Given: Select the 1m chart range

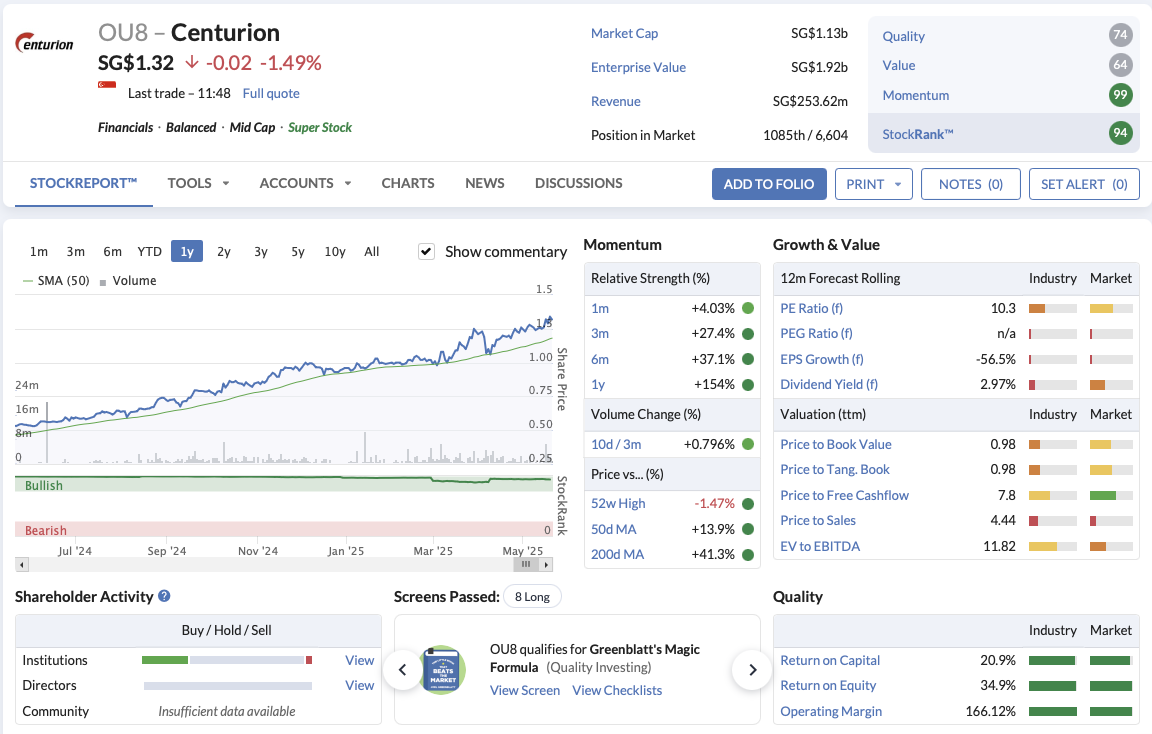Looking at the screenshot, I should (38, 251).
